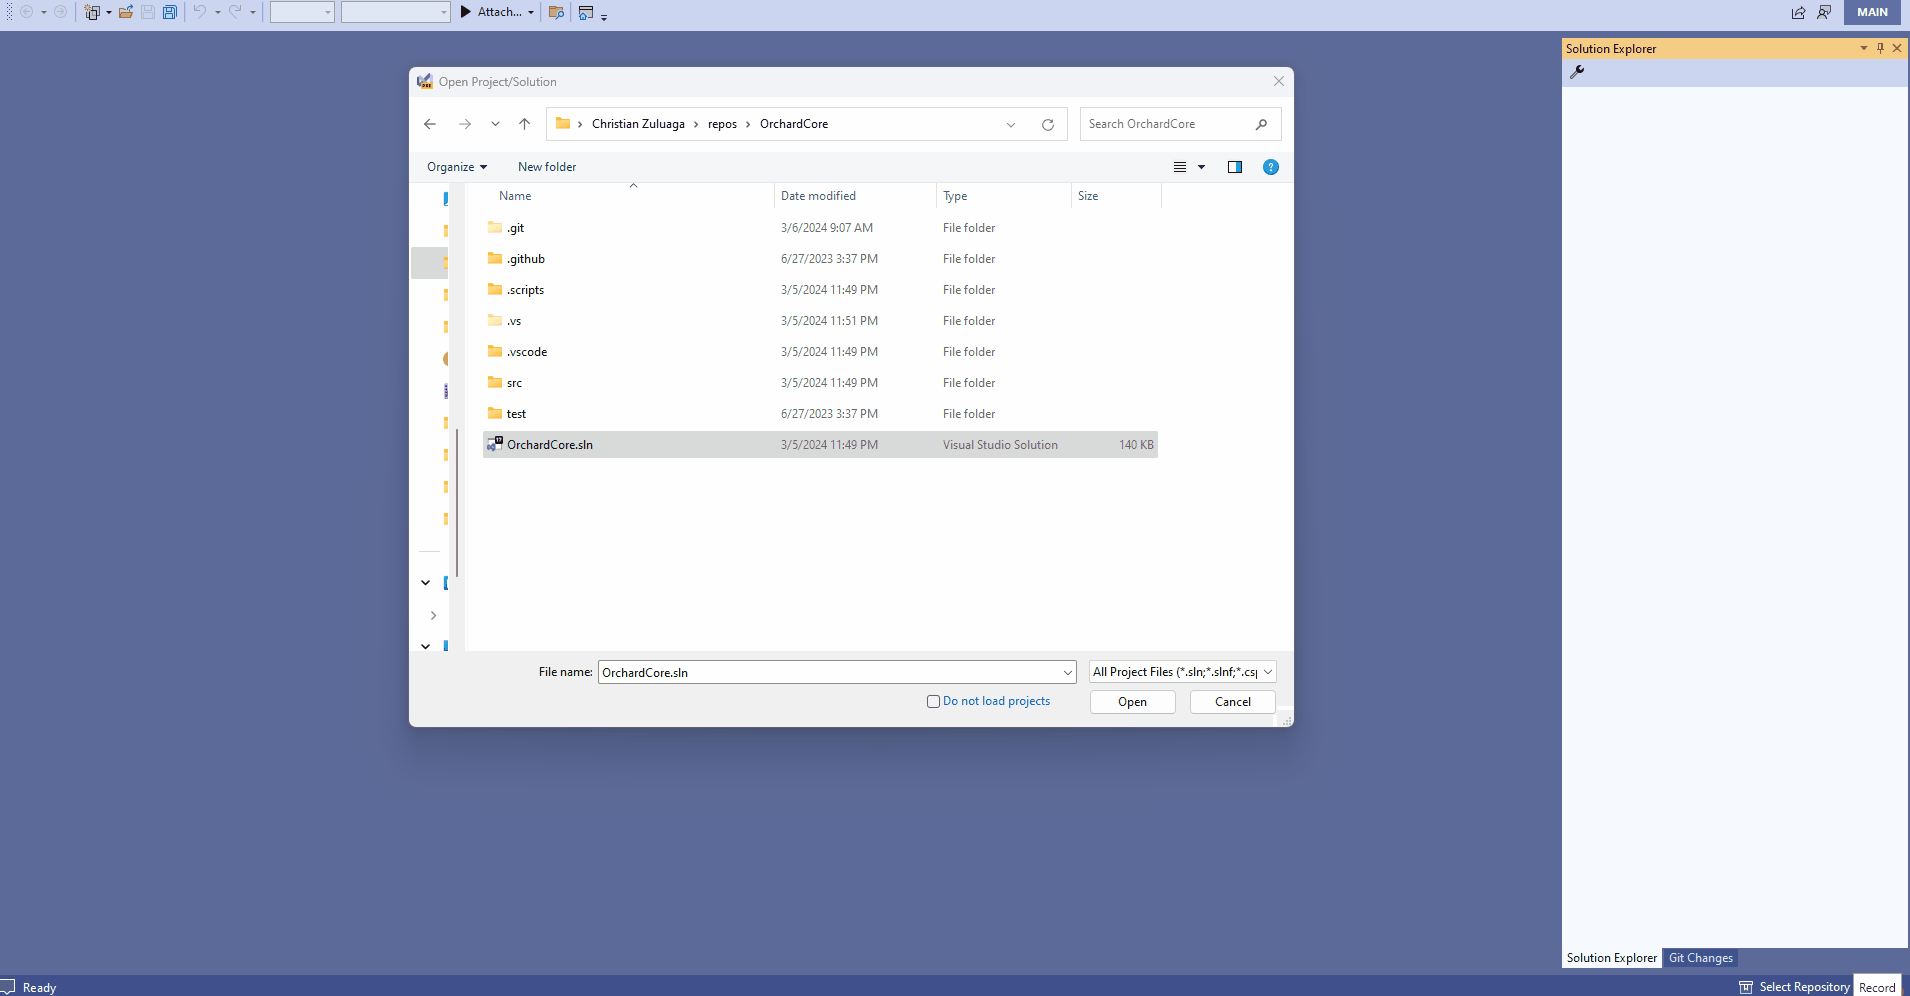Open Solution Explorer window position menu
Viewport: 1910px width, 996px height.
tap(1864, 48)
